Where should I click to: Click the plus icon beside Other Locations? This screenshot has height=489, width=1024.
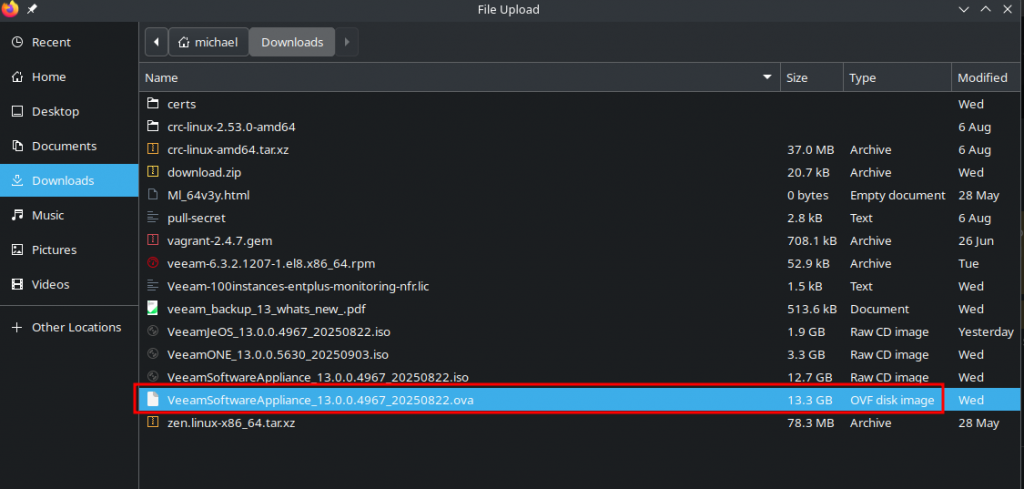click(x=18, y=328)
